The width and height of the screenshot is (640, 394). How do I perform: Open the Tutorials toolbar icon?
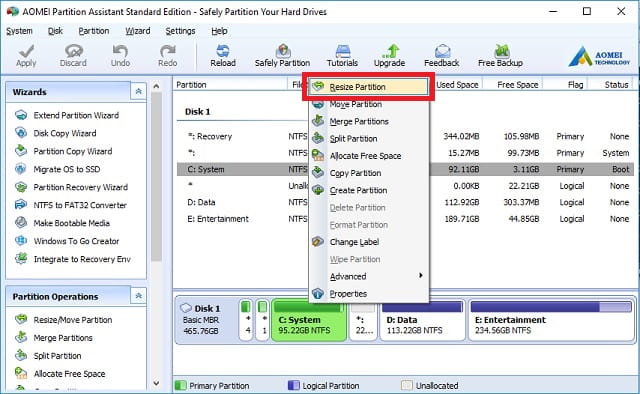(342, 55)
